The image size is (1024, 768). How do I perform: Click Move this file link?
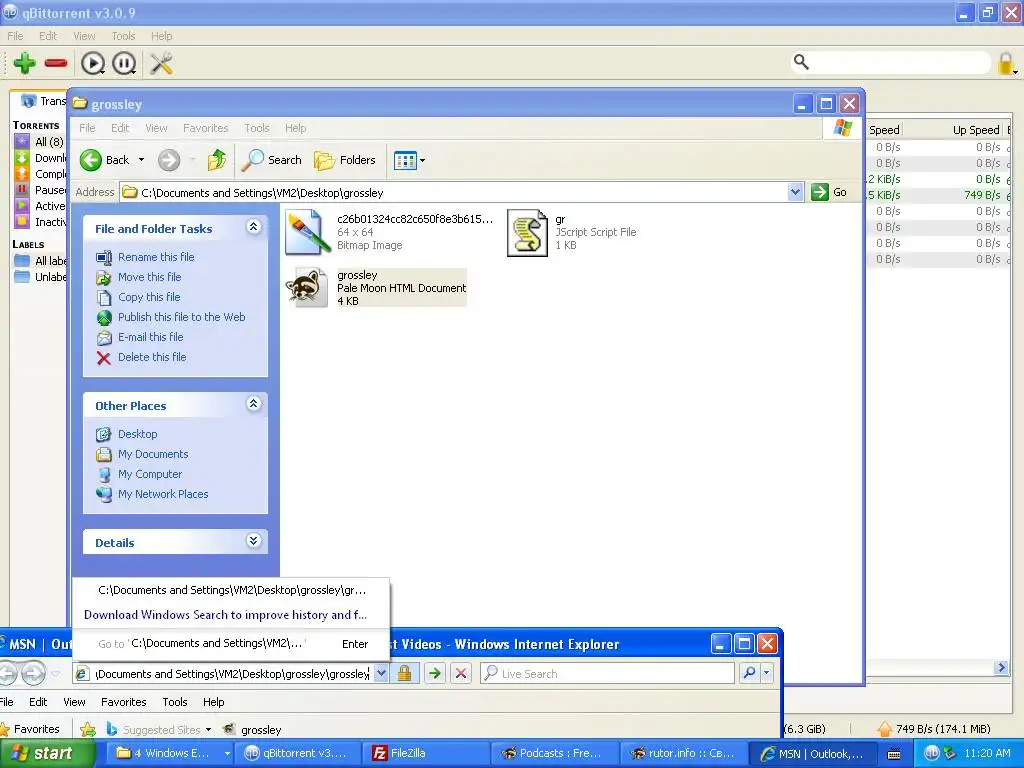pos(150,277)
